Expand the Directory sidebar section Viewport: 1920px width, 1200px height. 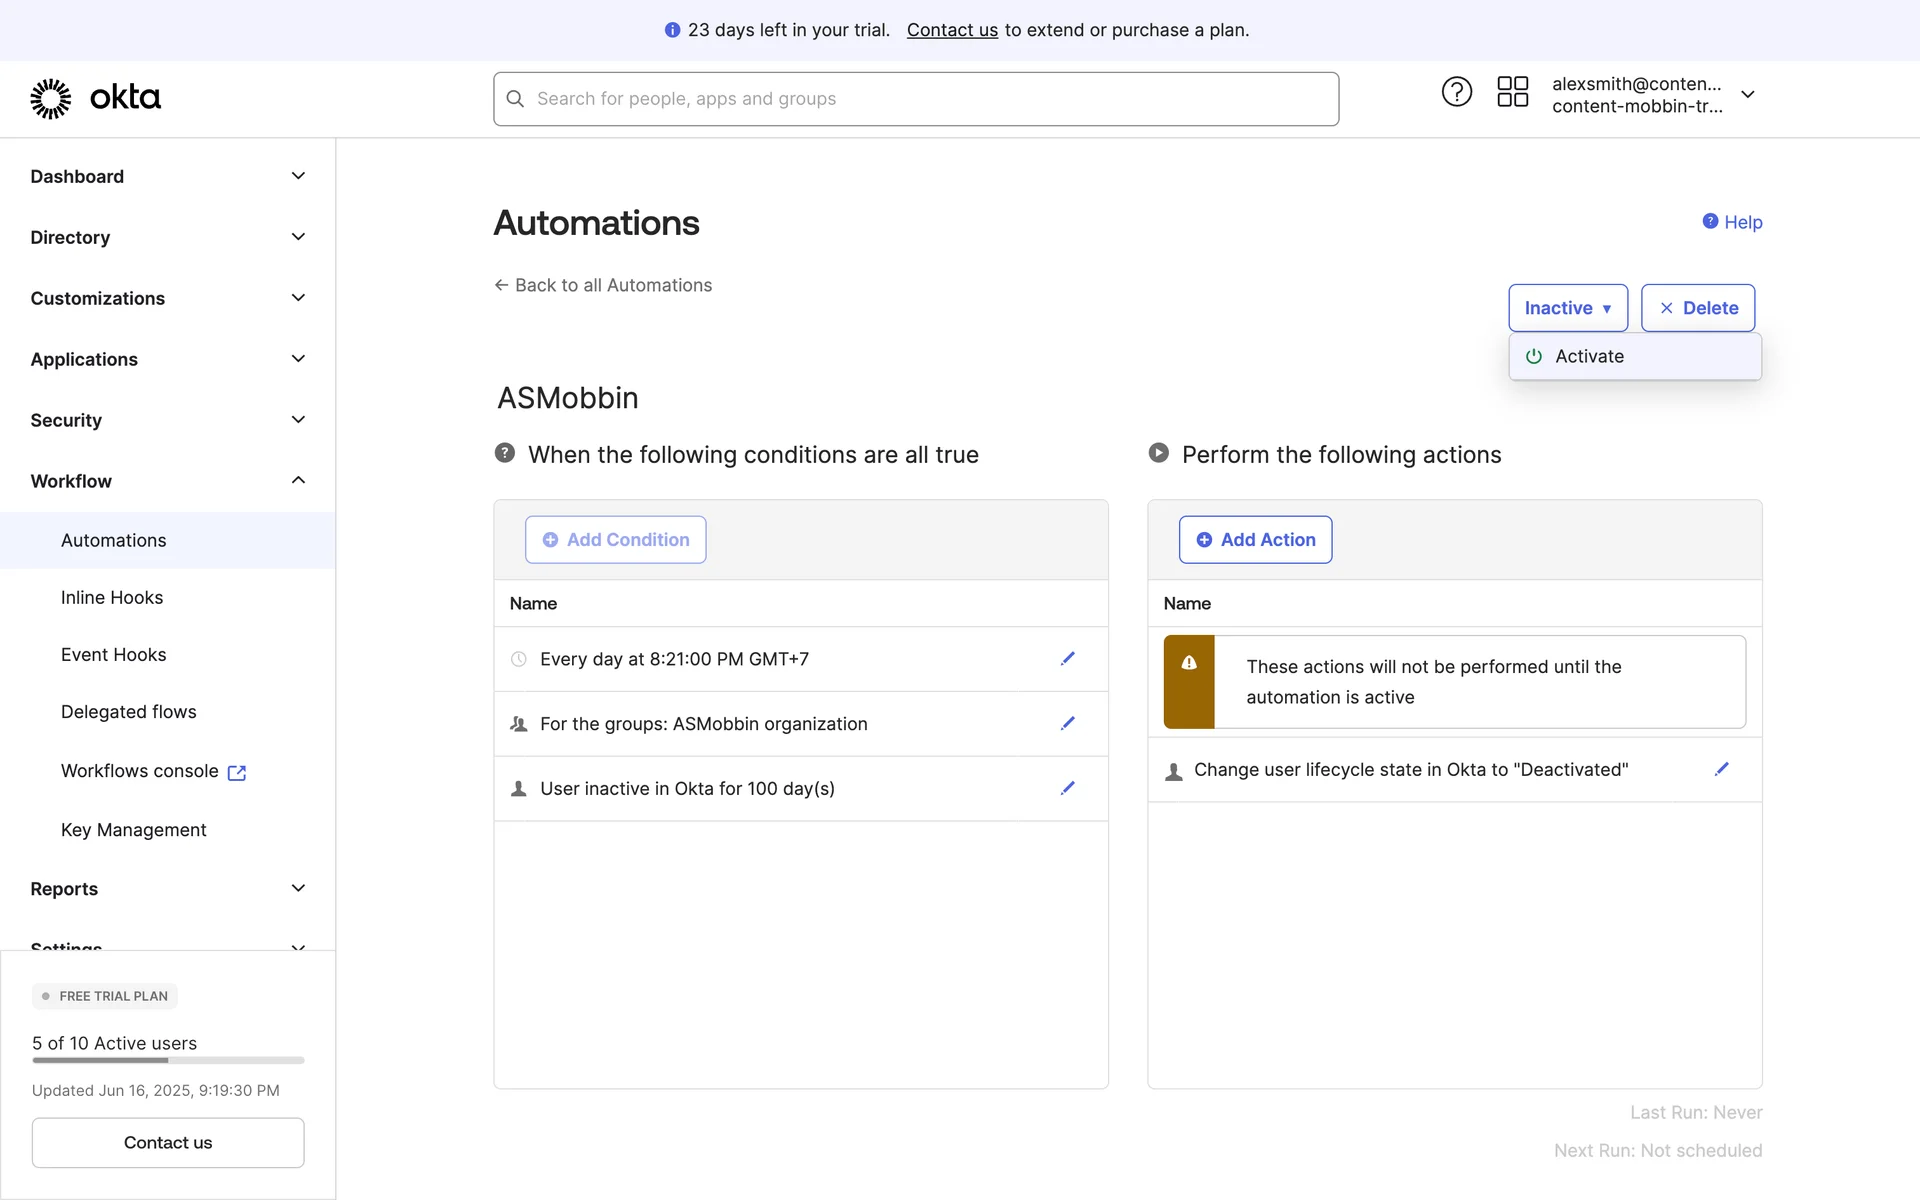(x=298, y=237)
